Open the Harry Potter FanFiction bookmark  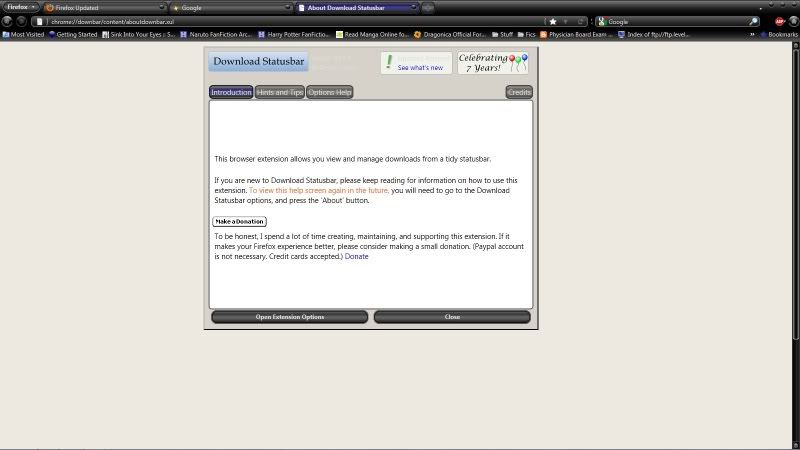coord(294,34)
